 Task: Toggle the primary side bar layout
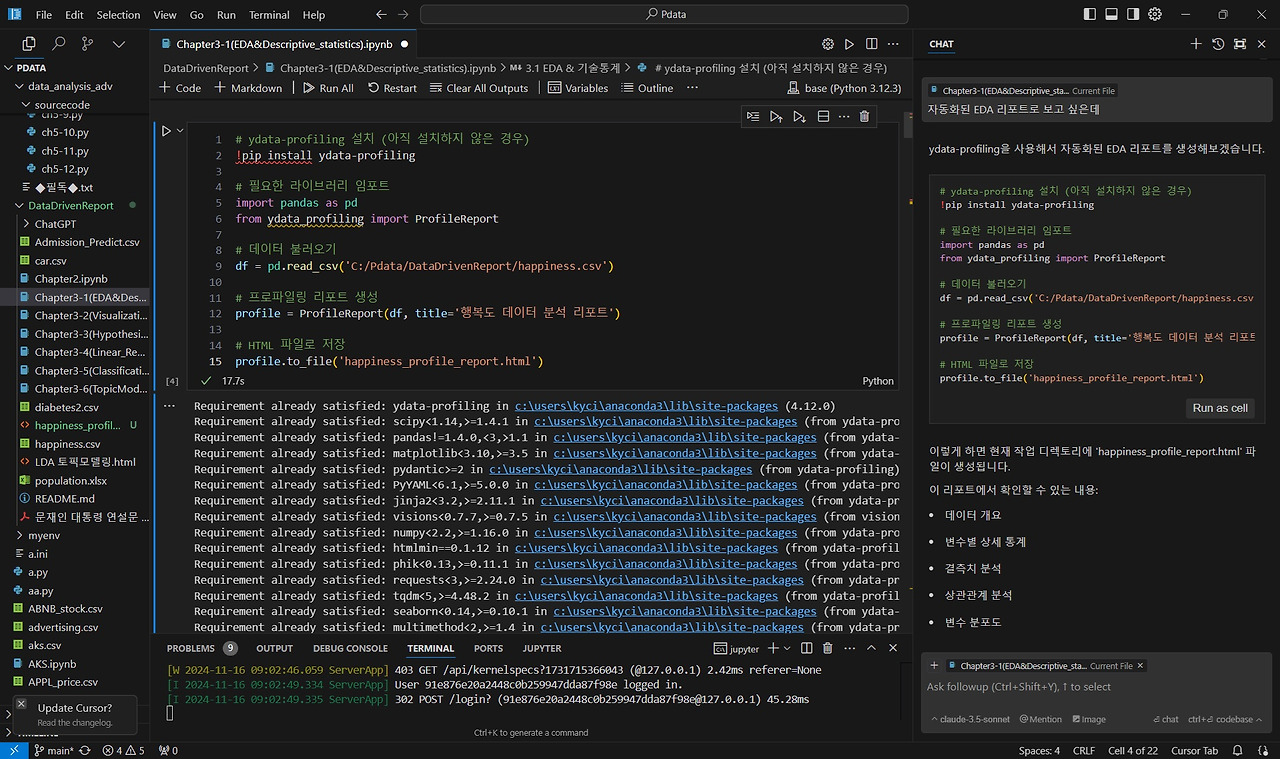(x=1089, y=15)
